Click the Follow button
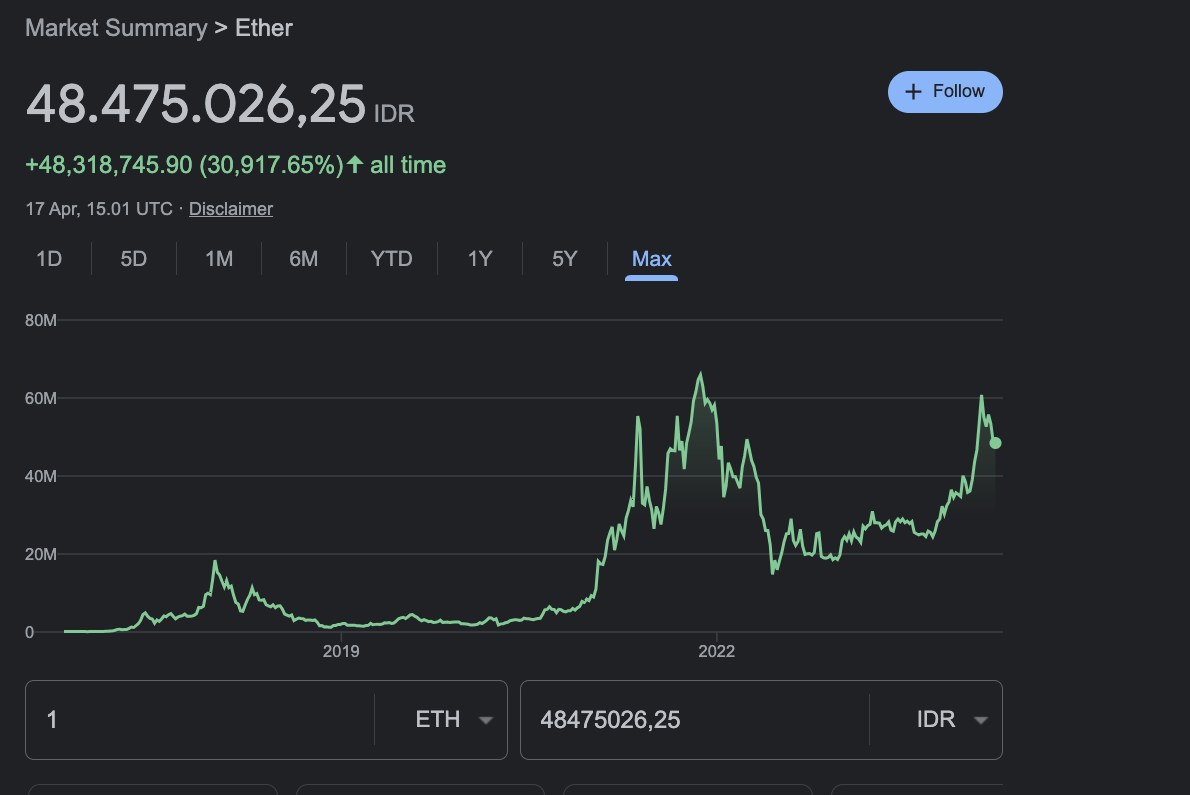 click(x=945, y=92)
